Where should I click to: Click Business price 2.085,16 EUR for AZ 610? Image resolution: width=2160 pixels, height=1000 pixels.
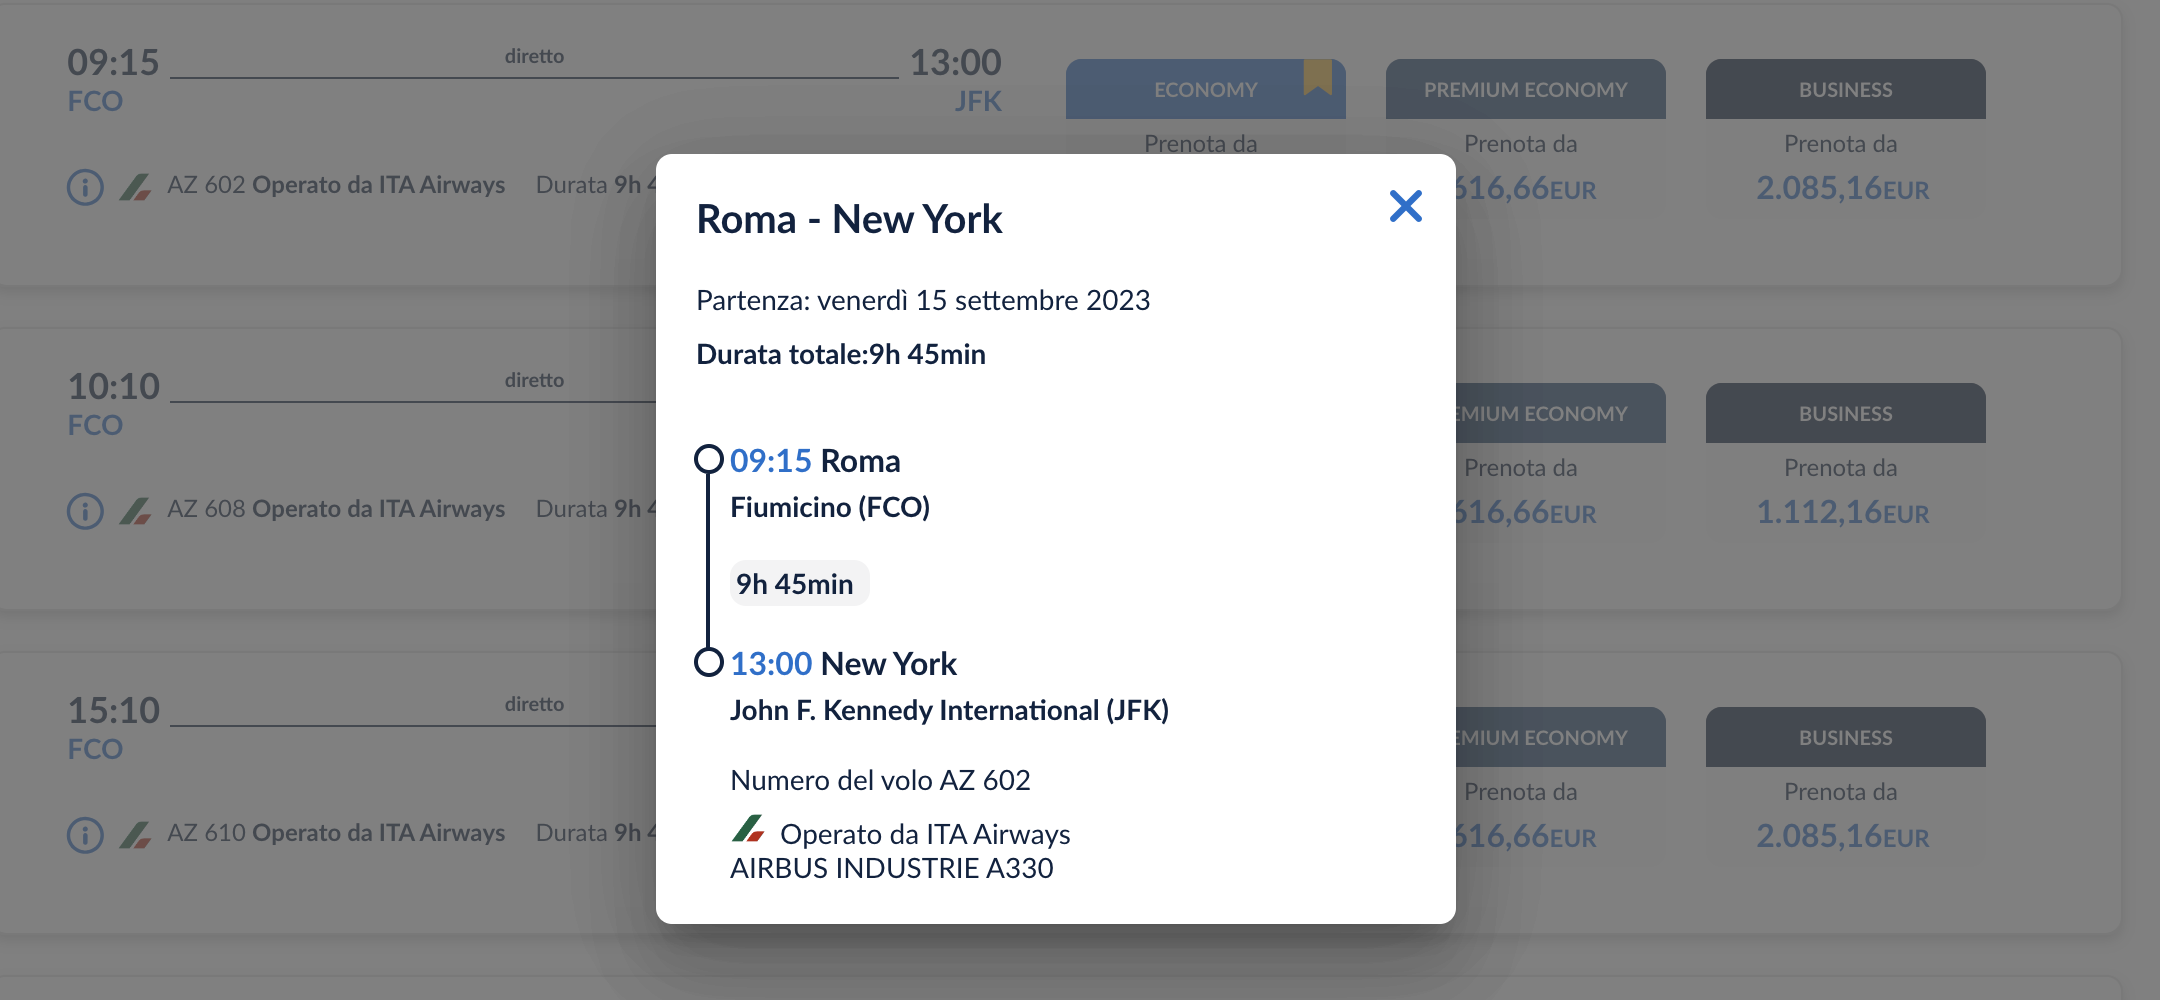pyautogui.click(x=1843, y=836)
